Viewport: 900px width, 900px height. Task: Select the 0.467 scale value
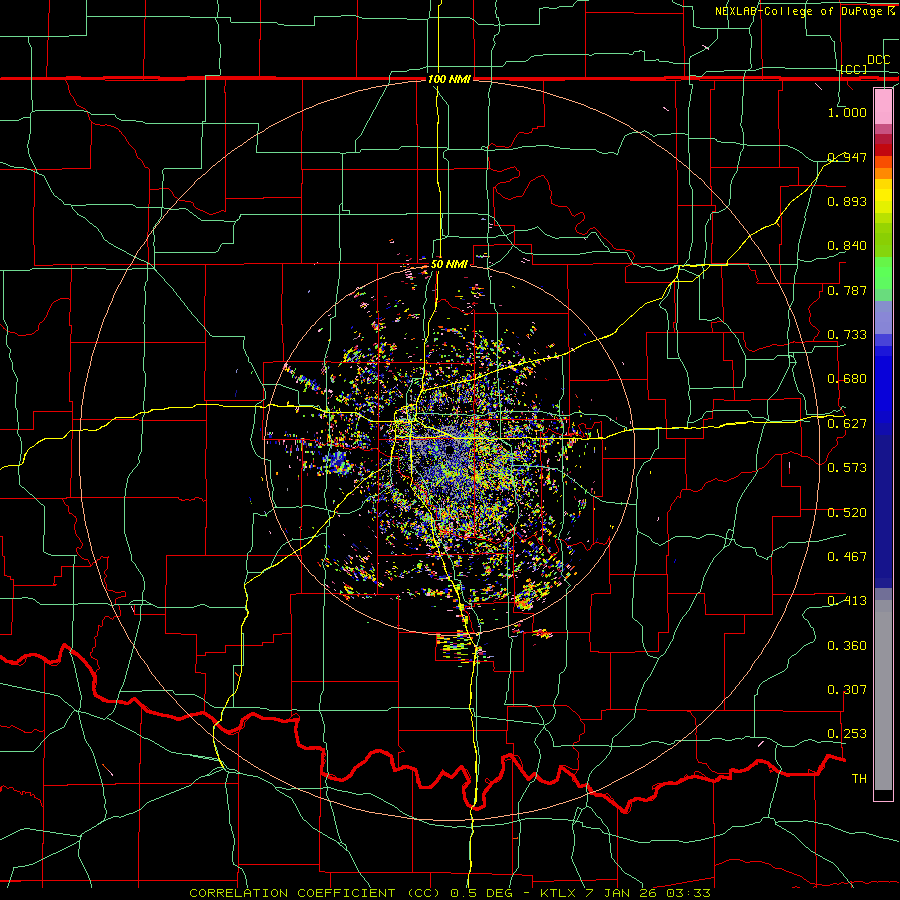click(847, 557)
